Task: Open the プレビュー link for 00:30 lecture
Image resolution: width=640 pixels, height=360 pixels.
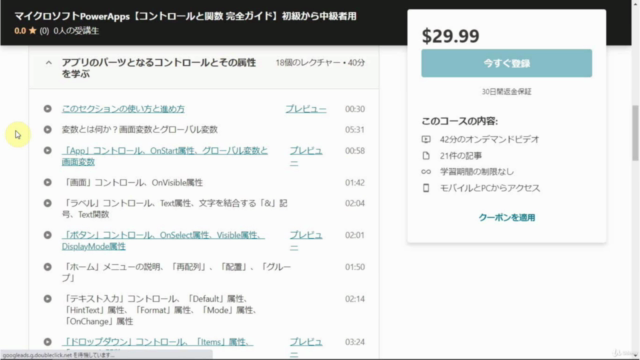Action: point(306,109)
